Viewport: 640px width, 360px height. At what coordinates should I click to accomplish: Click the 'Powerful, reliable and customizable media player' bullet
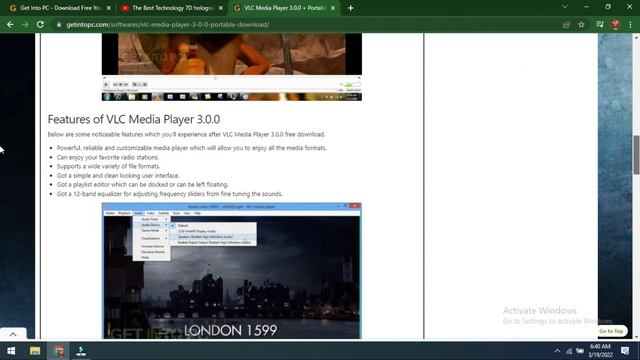(192, 148)
